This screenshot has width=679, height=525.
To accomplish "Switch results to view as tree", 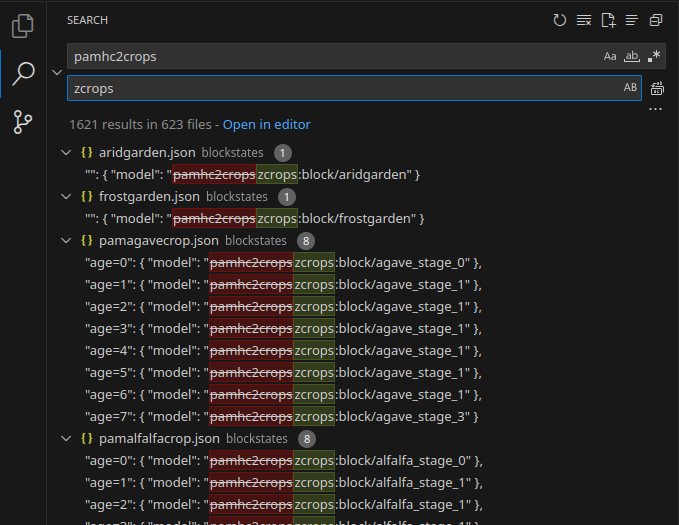I will (632, 20).
